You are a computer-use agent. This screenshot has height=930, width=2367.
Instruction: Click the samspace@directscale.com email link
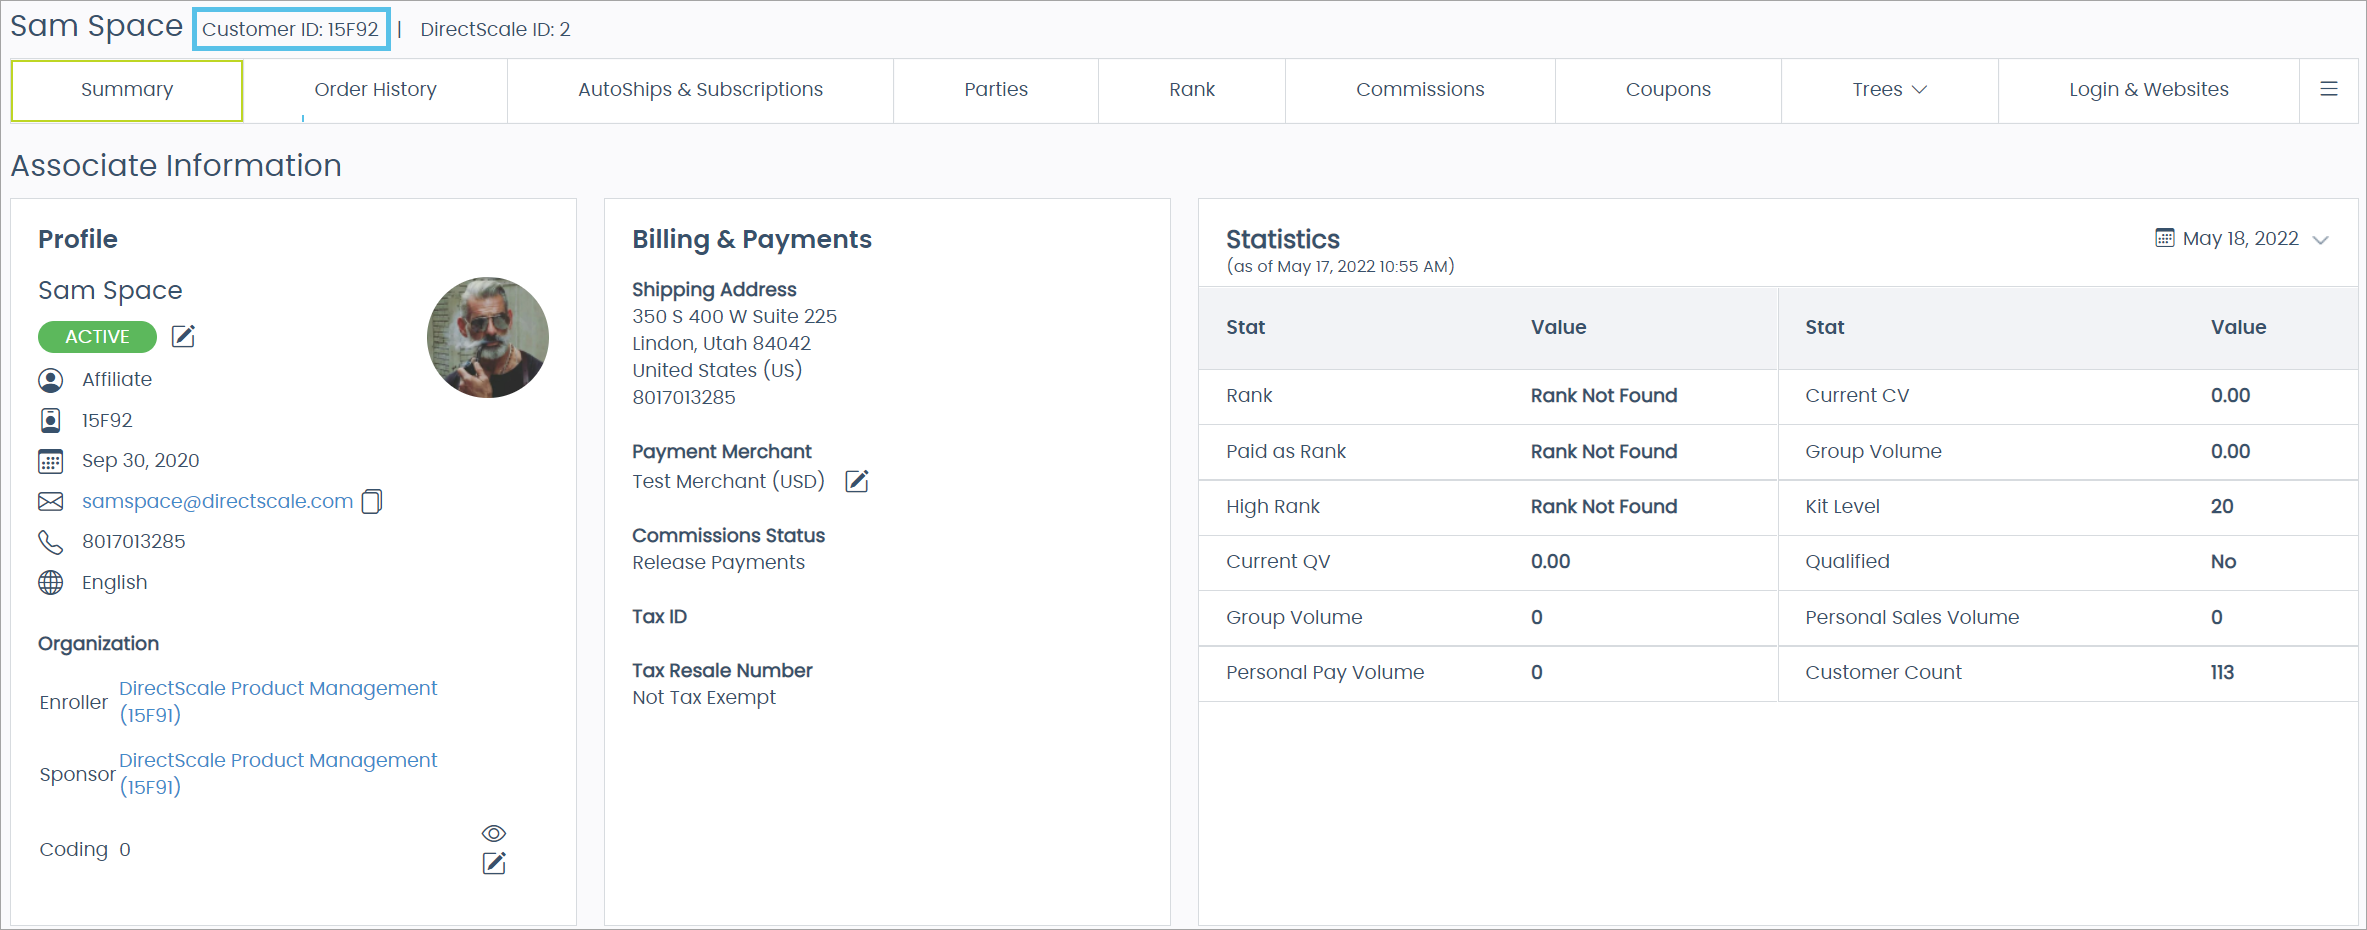coord(217,501)
